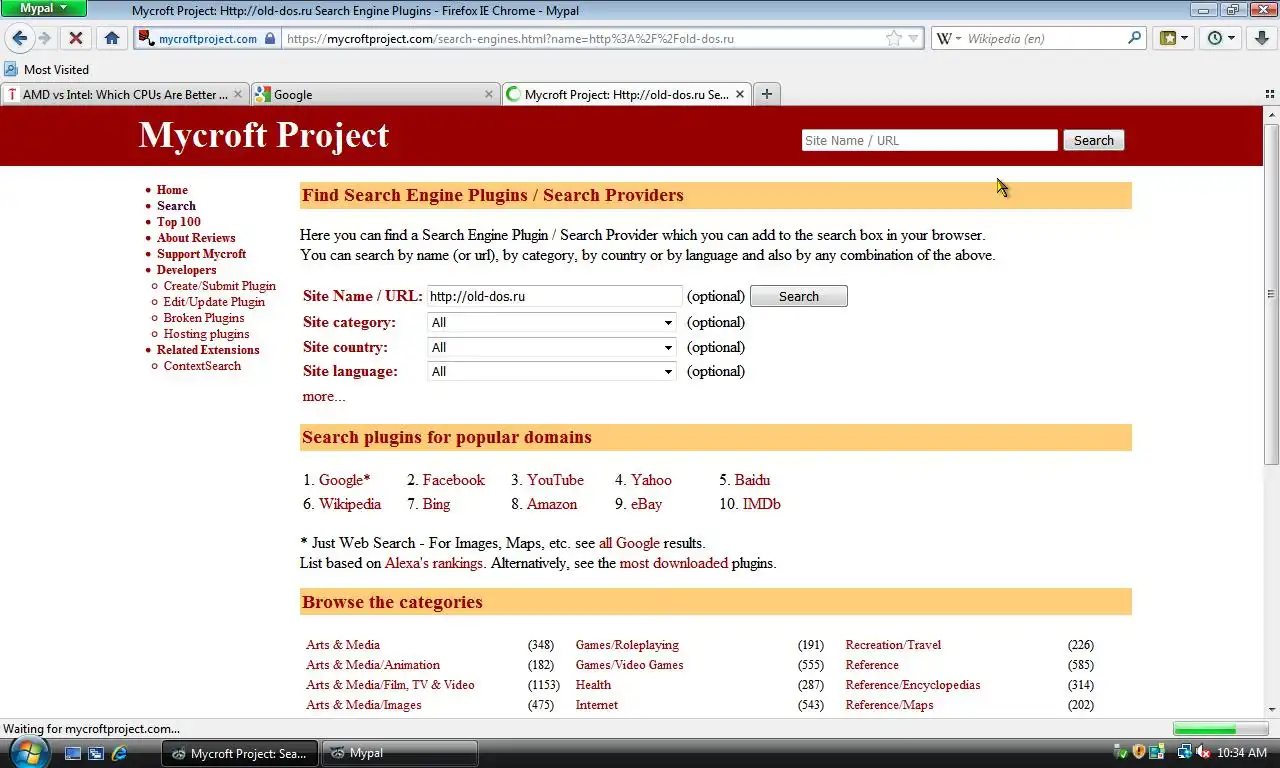Expand the Site country dropdown
The height and width of the screenshot is (768, 1280).
click(x=552, y=347)
